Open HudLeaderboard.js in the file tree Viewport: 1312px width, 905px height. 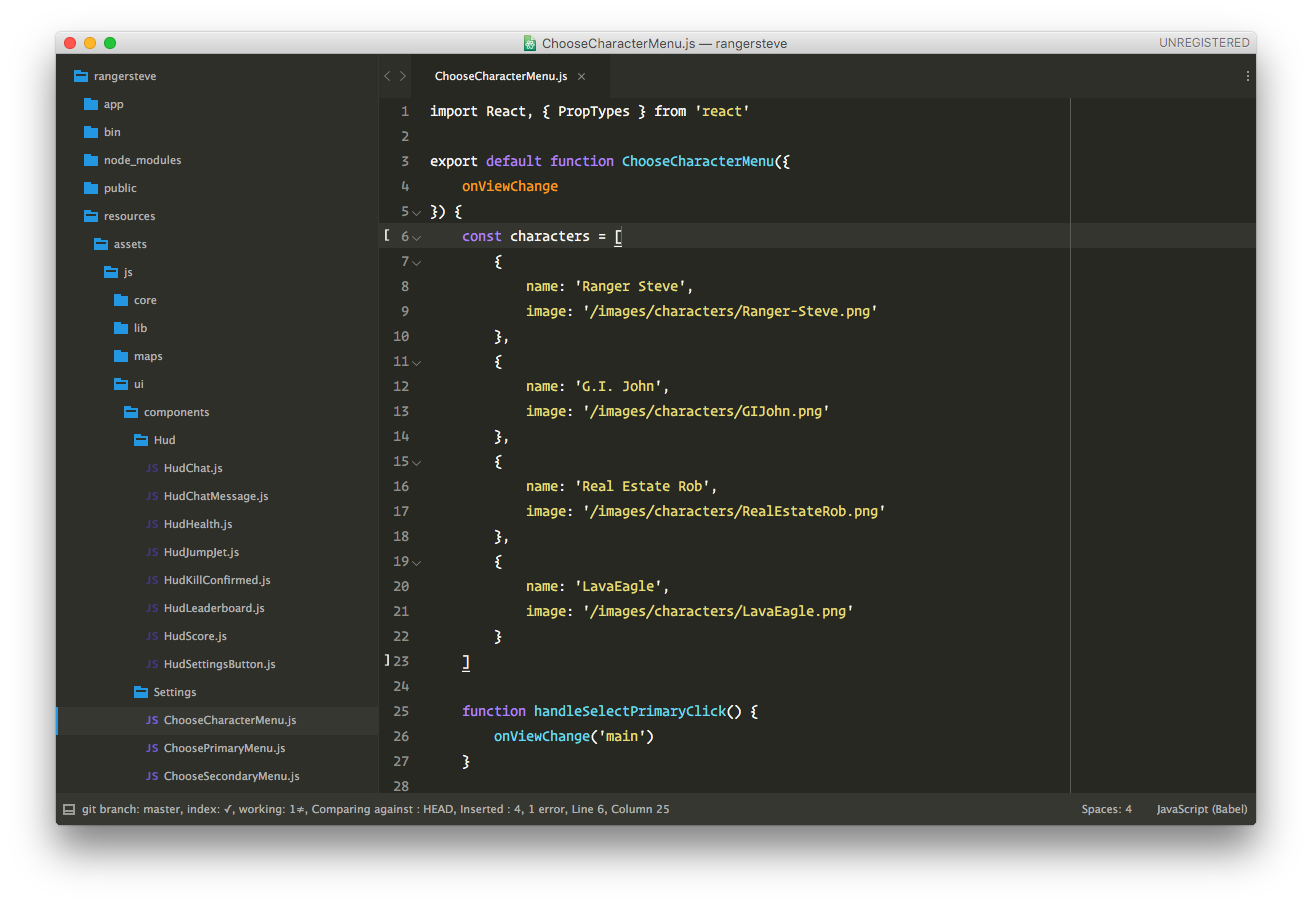pyautogui.click(x=214, y=608)
